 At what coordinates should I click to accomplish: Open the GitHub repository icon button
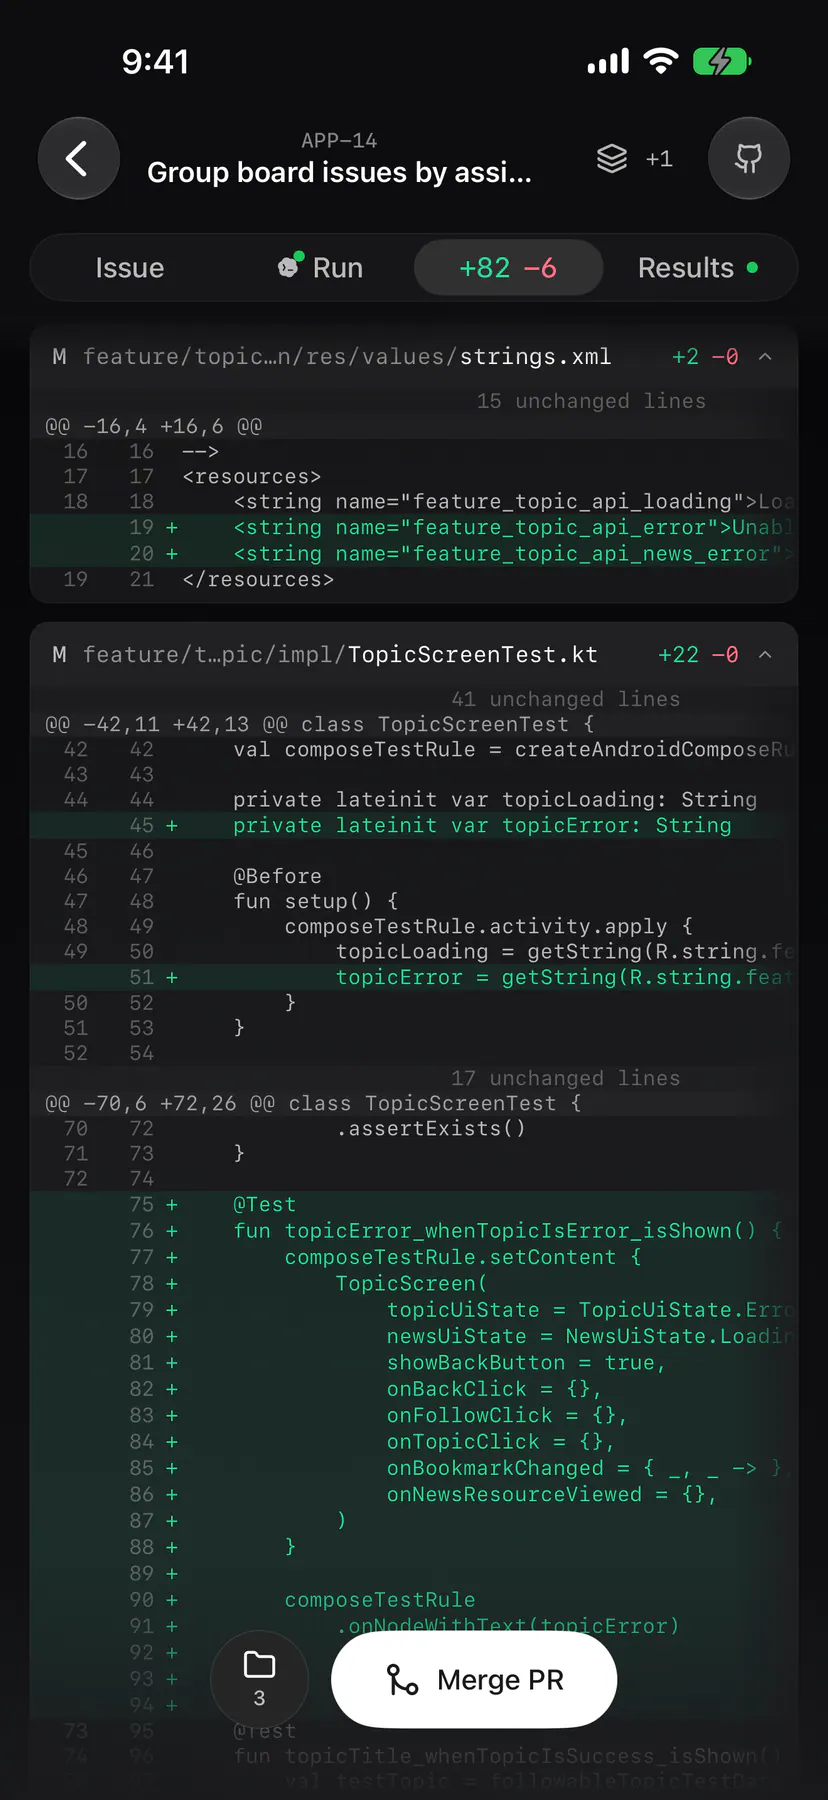tap(749, 158)
